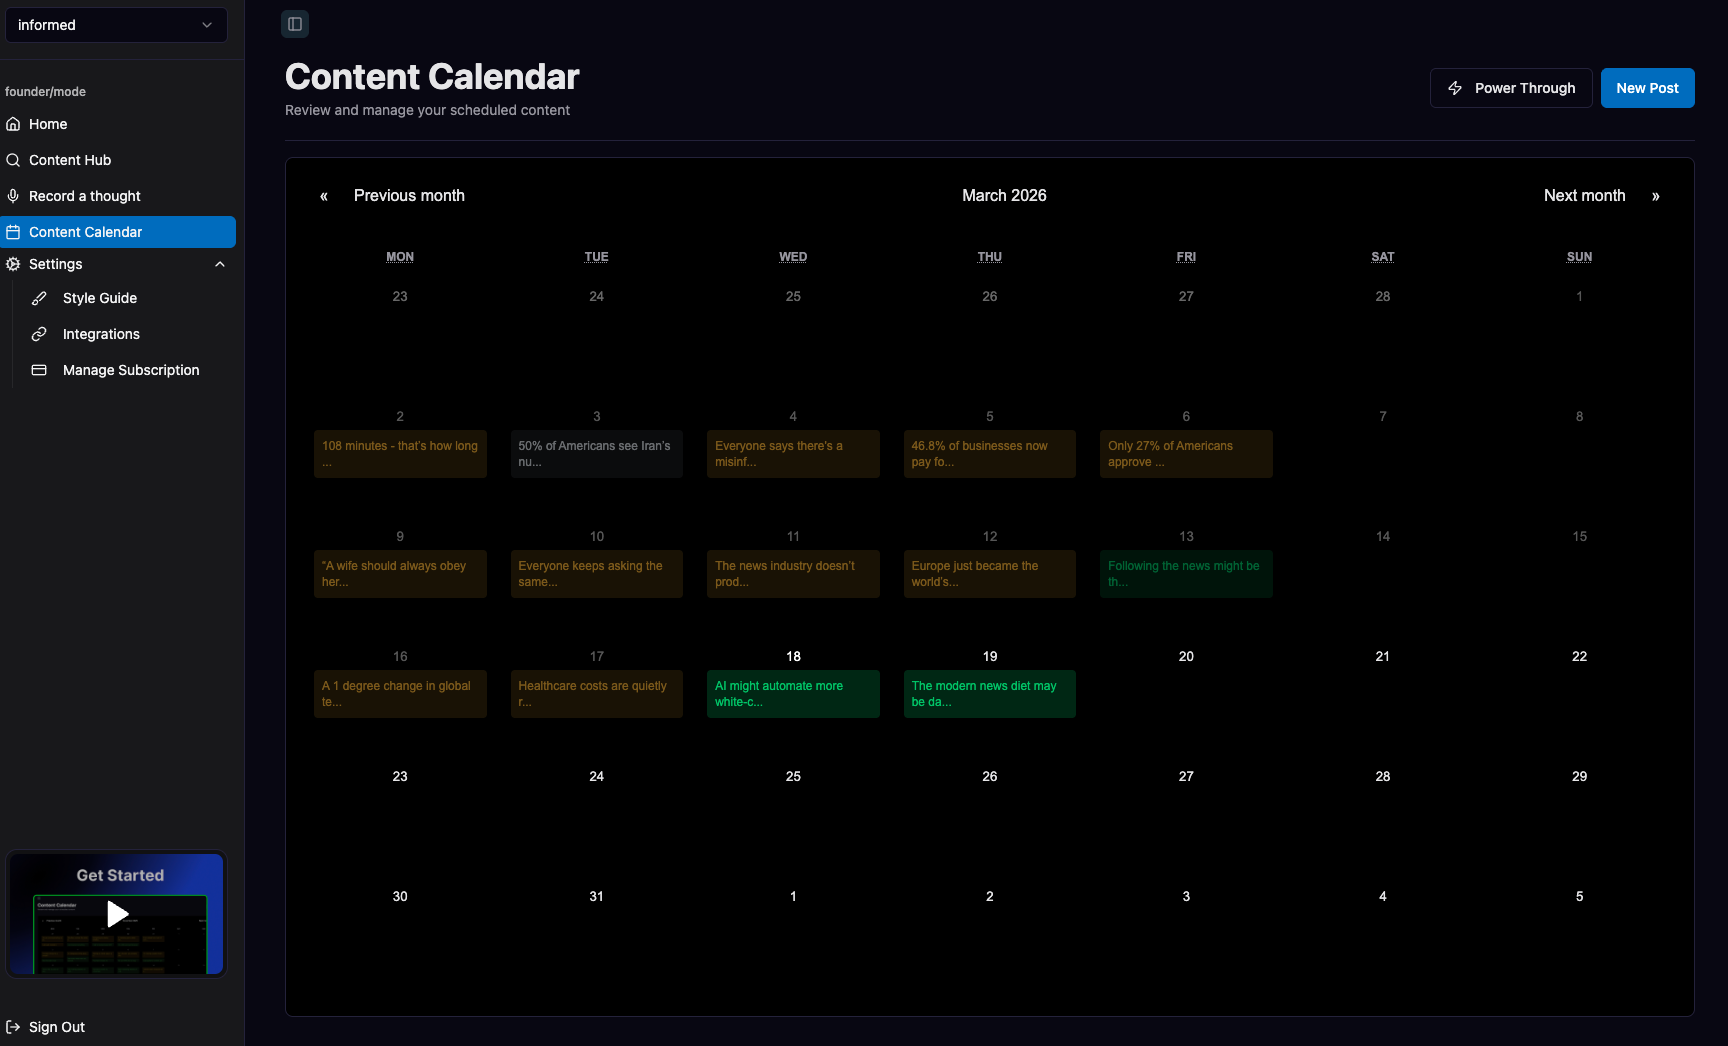The height and width of the screenshot is (1046, 1728).
Task: Click the lightning icon on Power Through
Action: [1456, 88]
